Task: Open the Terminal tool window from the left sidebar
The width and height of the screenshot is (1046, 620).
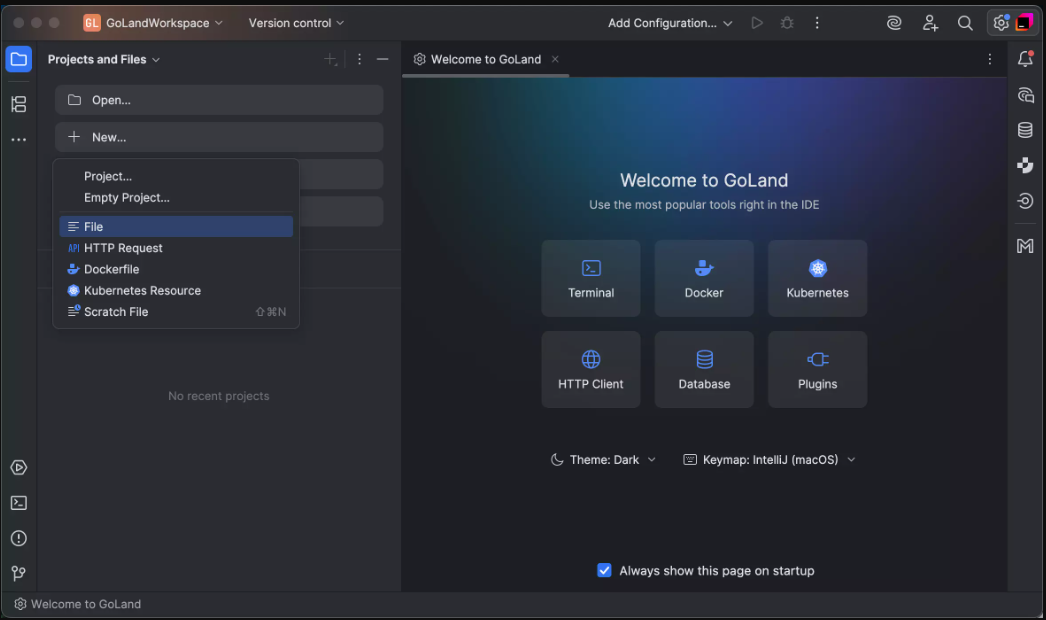Action: tap(18, 503)
